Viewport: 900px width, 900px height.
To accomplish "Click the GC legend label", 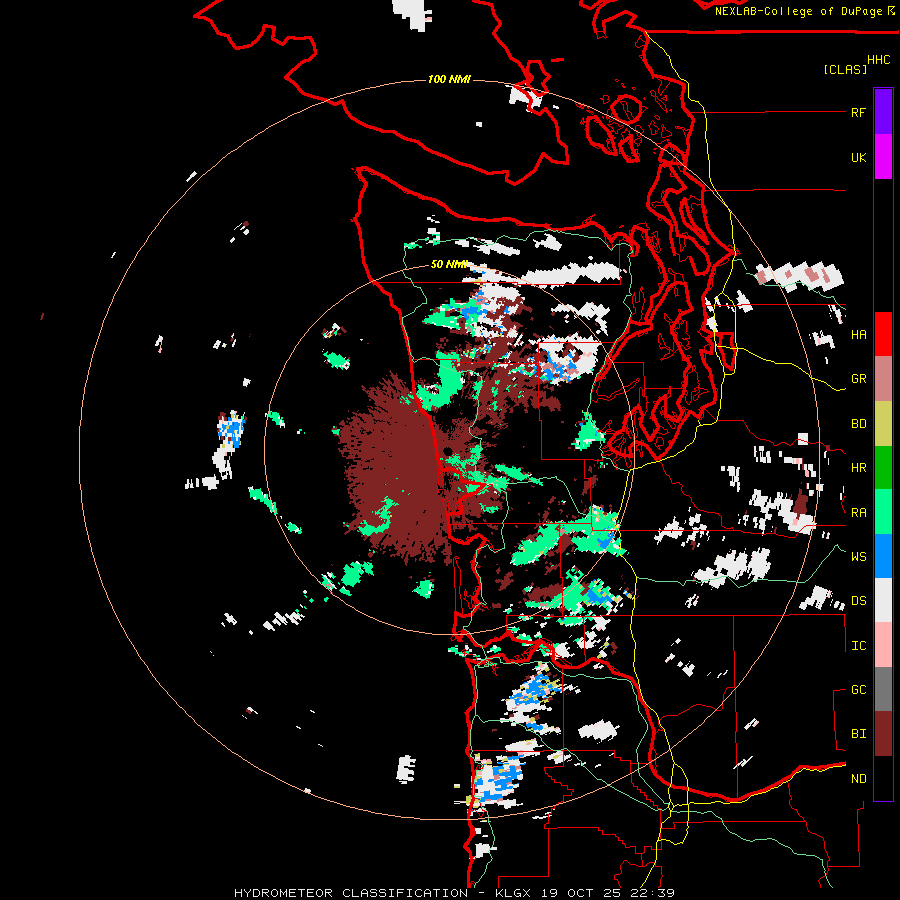I will click(858, 690).
